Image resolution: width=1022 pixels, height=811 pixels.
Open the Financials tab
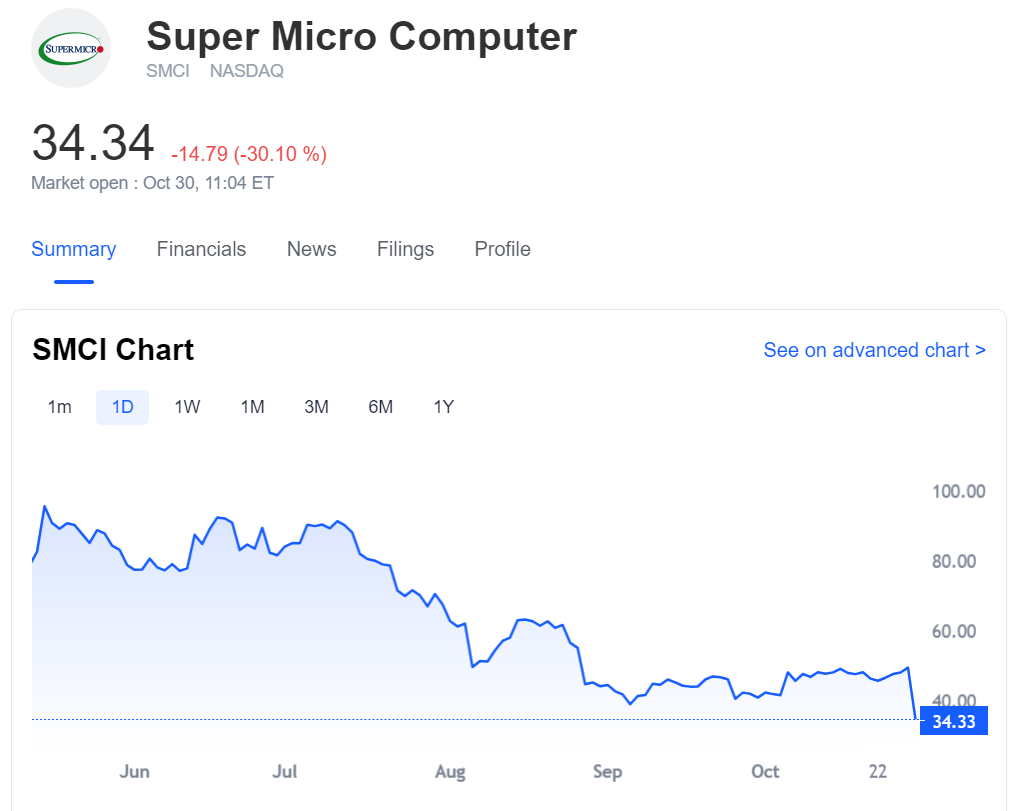(201, 249)
